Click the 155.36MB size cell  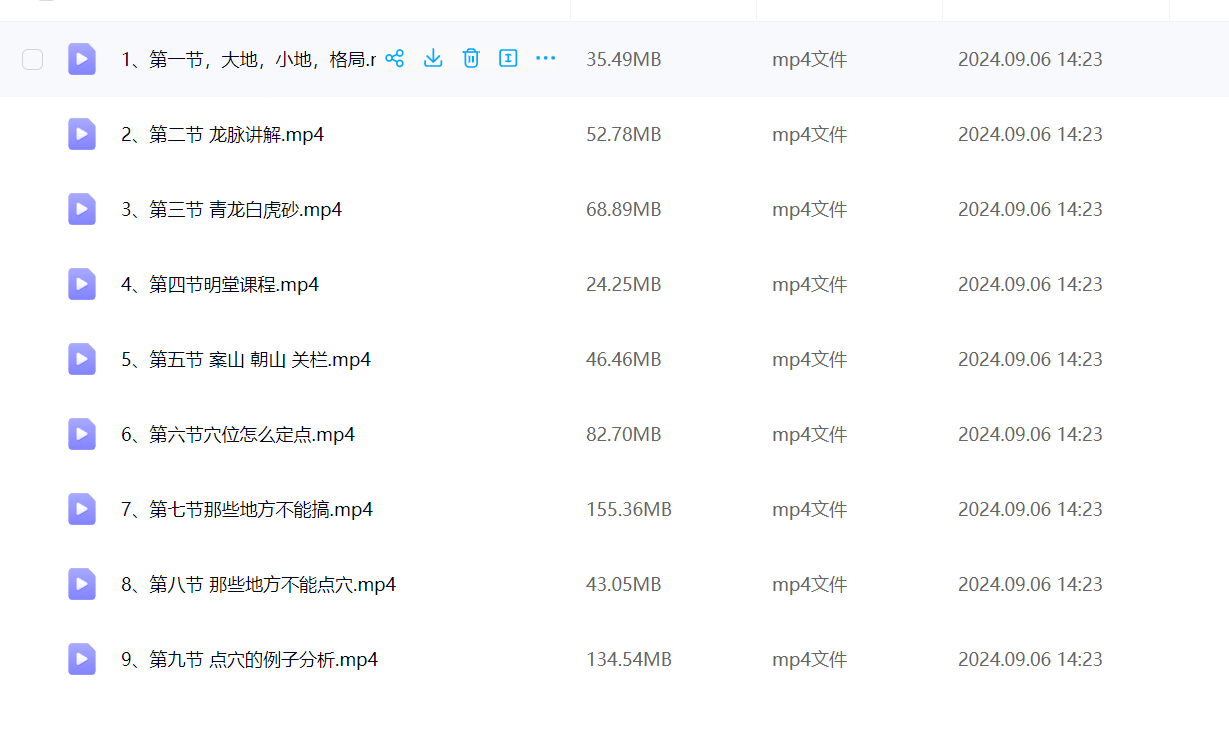pyautogui.click(x=628, y=509)
